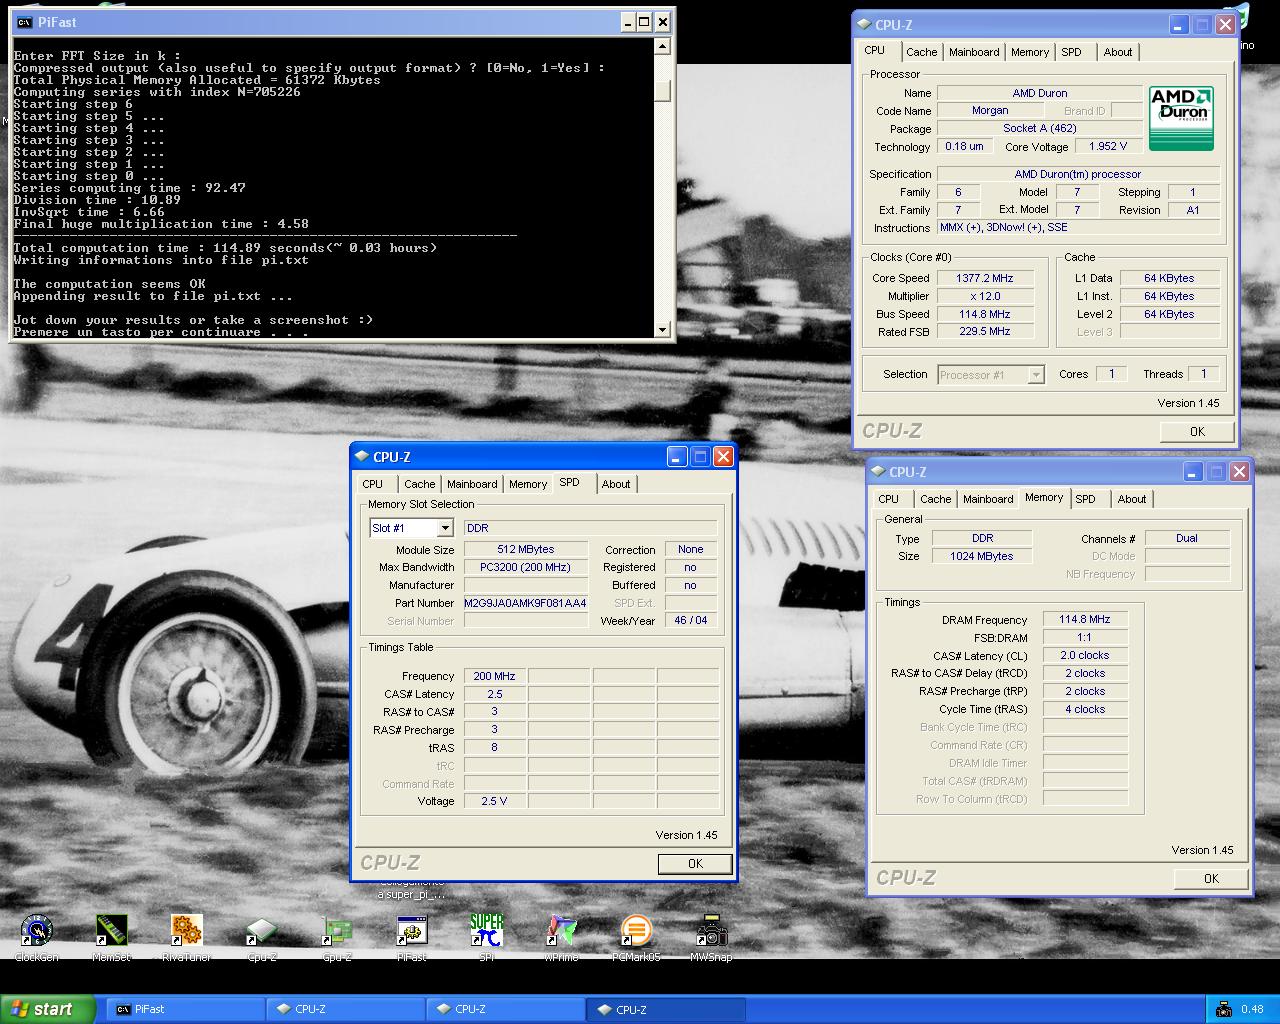This screenshot has width=1280, height=1024.
Task: Click OK in the Memory tab window
Action: [1211, 879]
